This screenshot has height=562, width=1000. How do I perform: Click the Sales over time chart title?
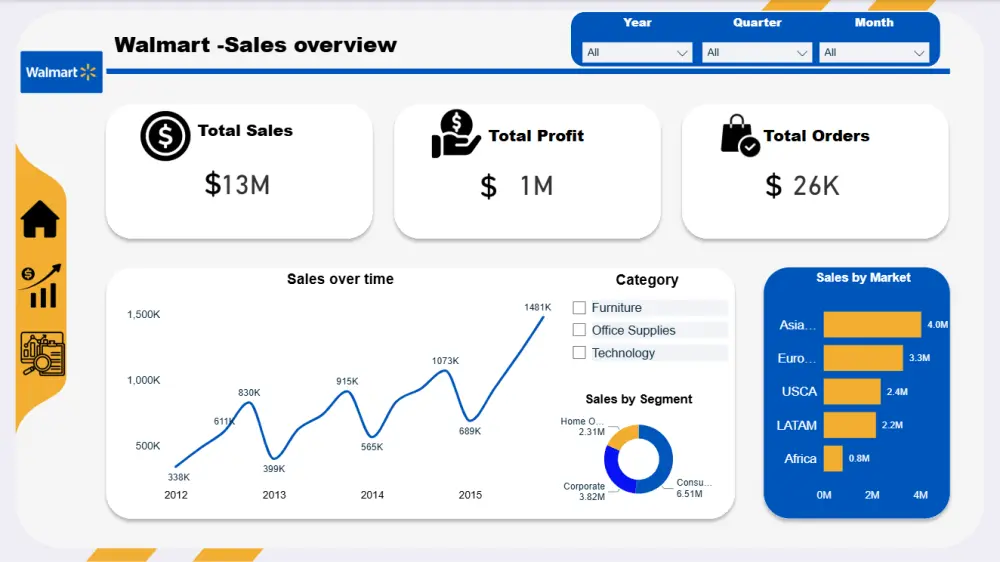[x=340, y=279]
